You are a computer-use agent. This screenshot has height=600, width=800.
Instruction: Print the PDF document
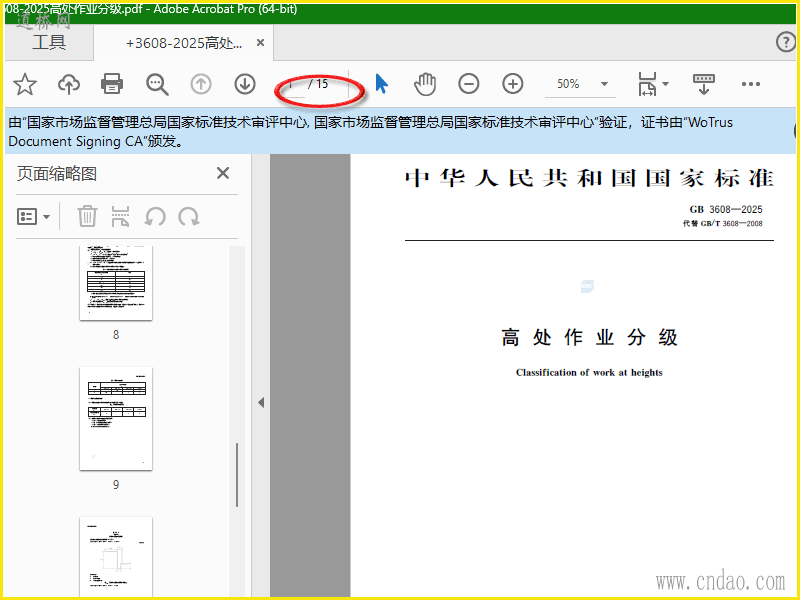(x=112, y=84)
